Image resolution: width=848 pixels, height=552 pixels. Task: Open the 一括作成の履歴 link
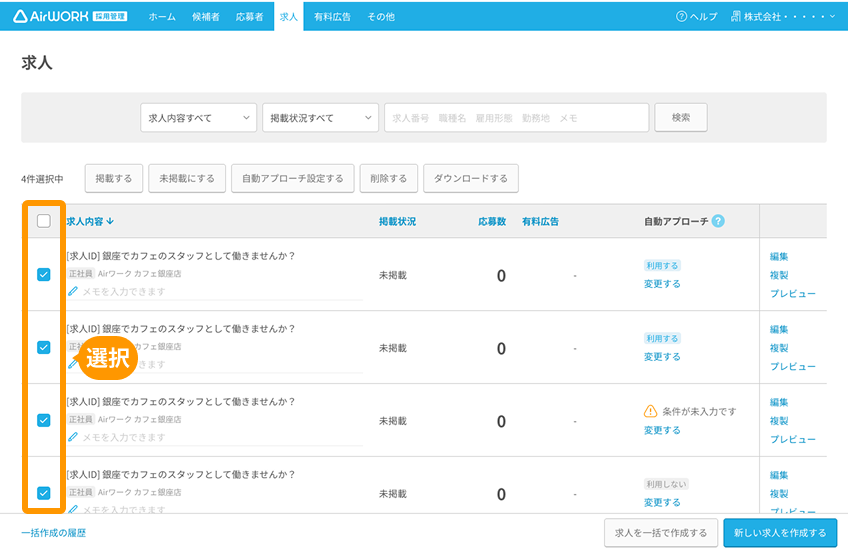tap(54, 533)
